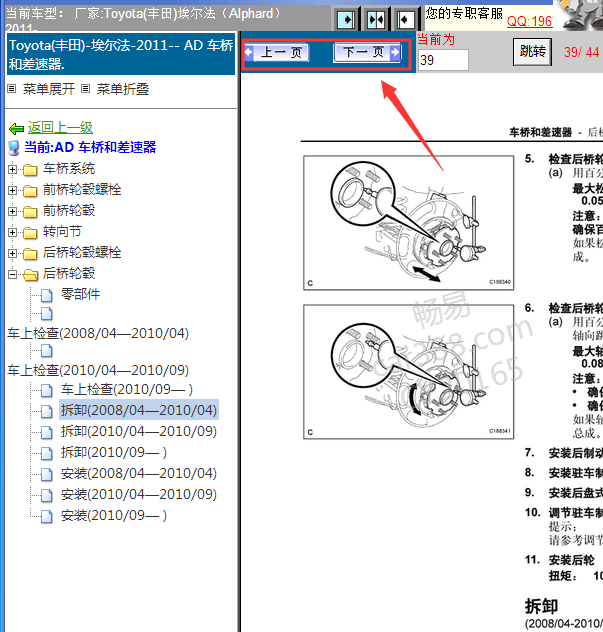This screenshot has width=603, height=632.
Task: Open the QQ:196 customer service link
Action: coord(529,21)
